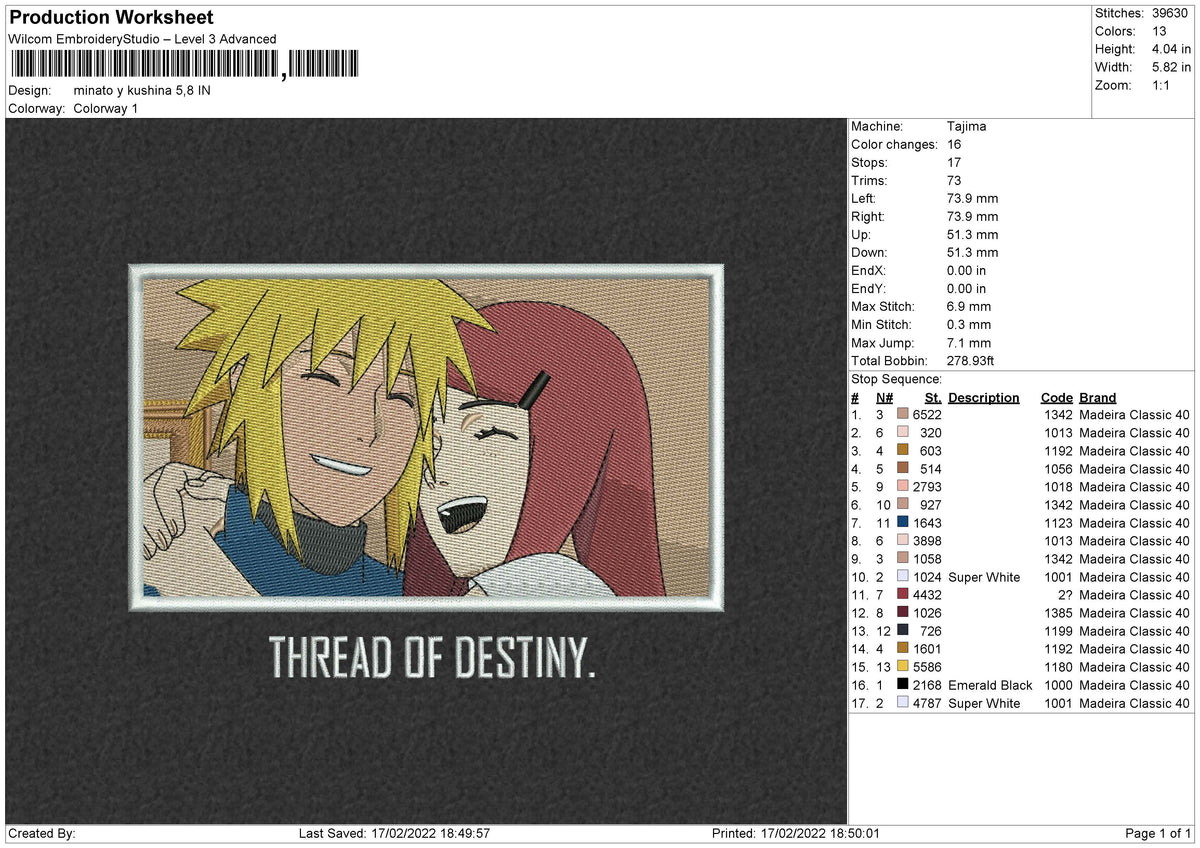Screen dimensions: 1200x848
Task: Click the EndX value '0.00 in'
Action: tap(966, 270)
